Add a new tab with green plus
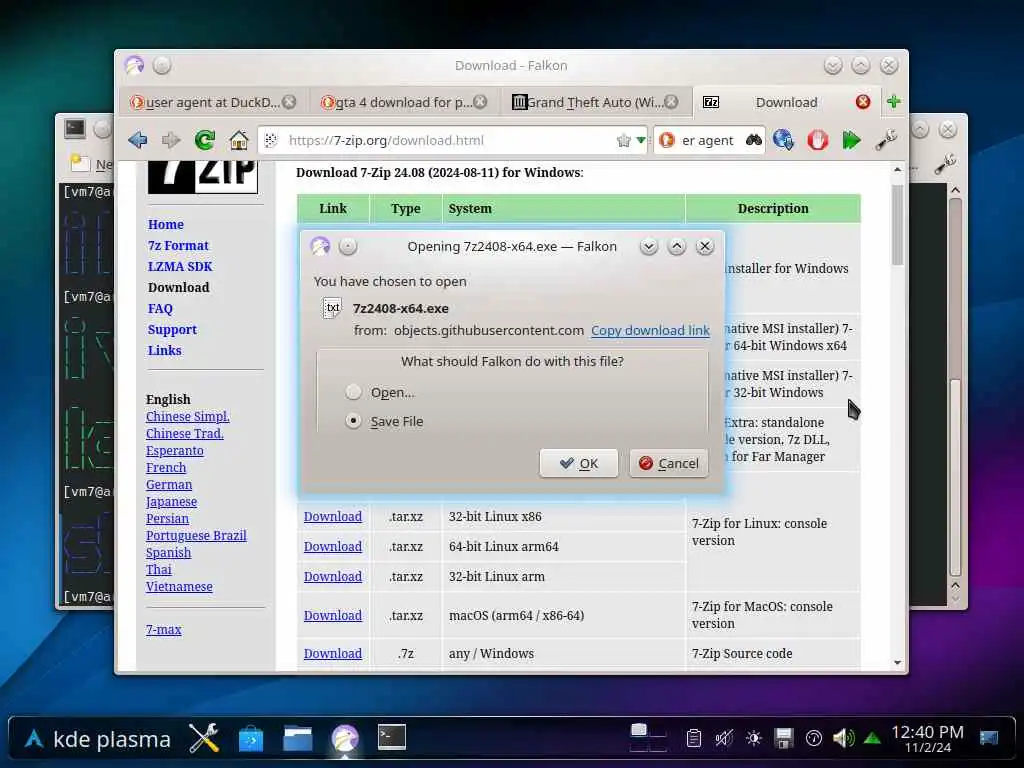 tap(893, 101)
